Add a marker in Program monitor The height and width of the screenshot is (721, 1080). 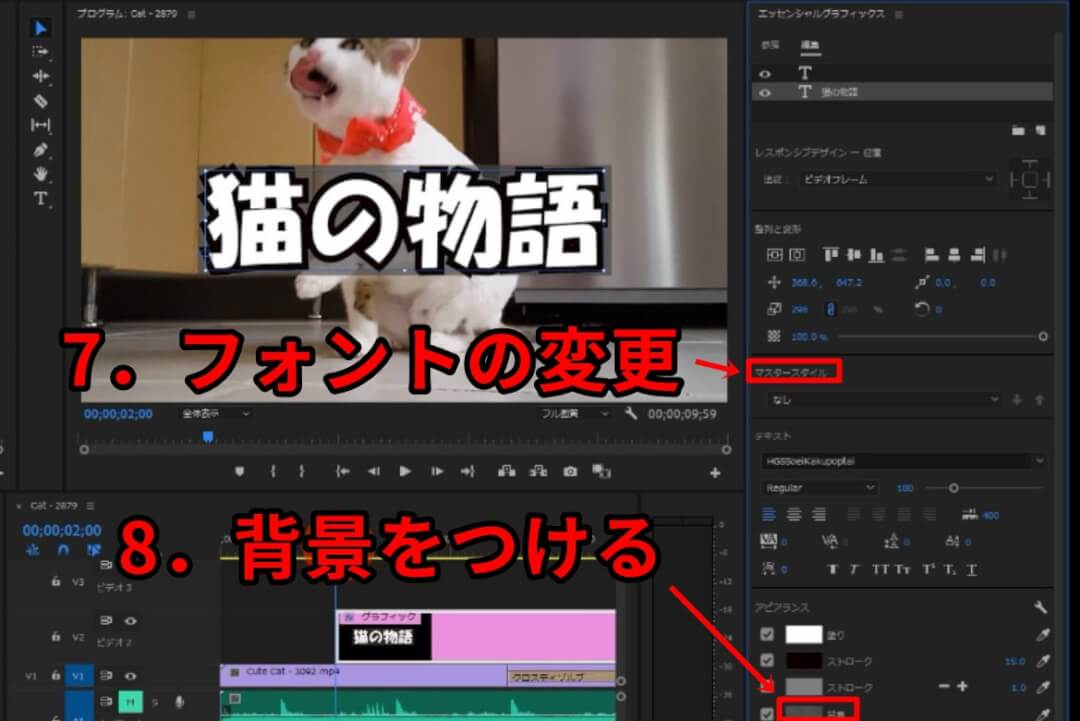pos(240,472)
